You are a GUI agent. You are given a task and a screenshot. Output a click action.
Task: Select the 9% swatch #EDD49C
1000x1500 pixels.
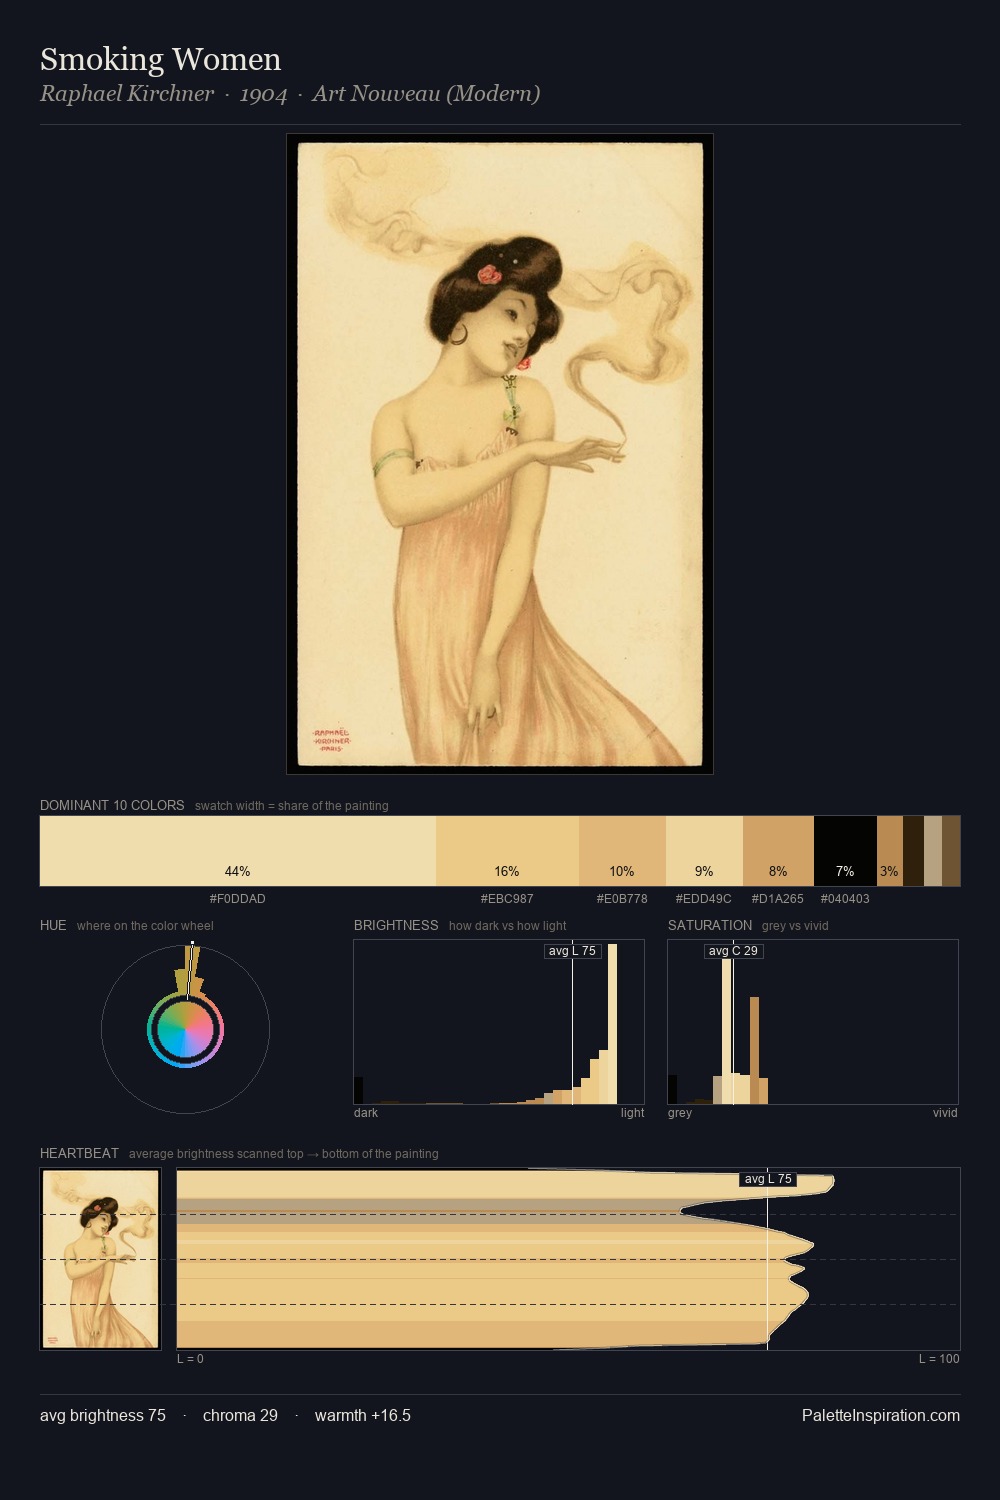click(x=704, y=851)
